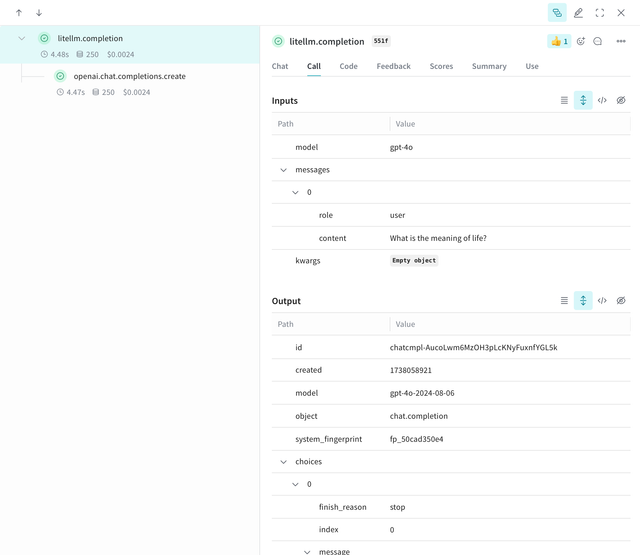Open the add emoji reaction picker
640x555 pixels.
pos(581,41)
